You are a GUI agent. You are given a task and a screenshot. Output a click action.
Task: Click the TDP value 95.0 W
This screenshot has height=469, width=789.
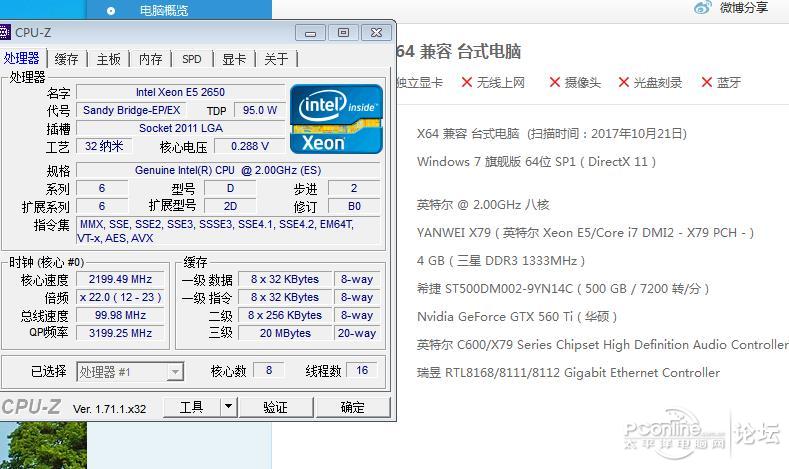tap(260, 110)
